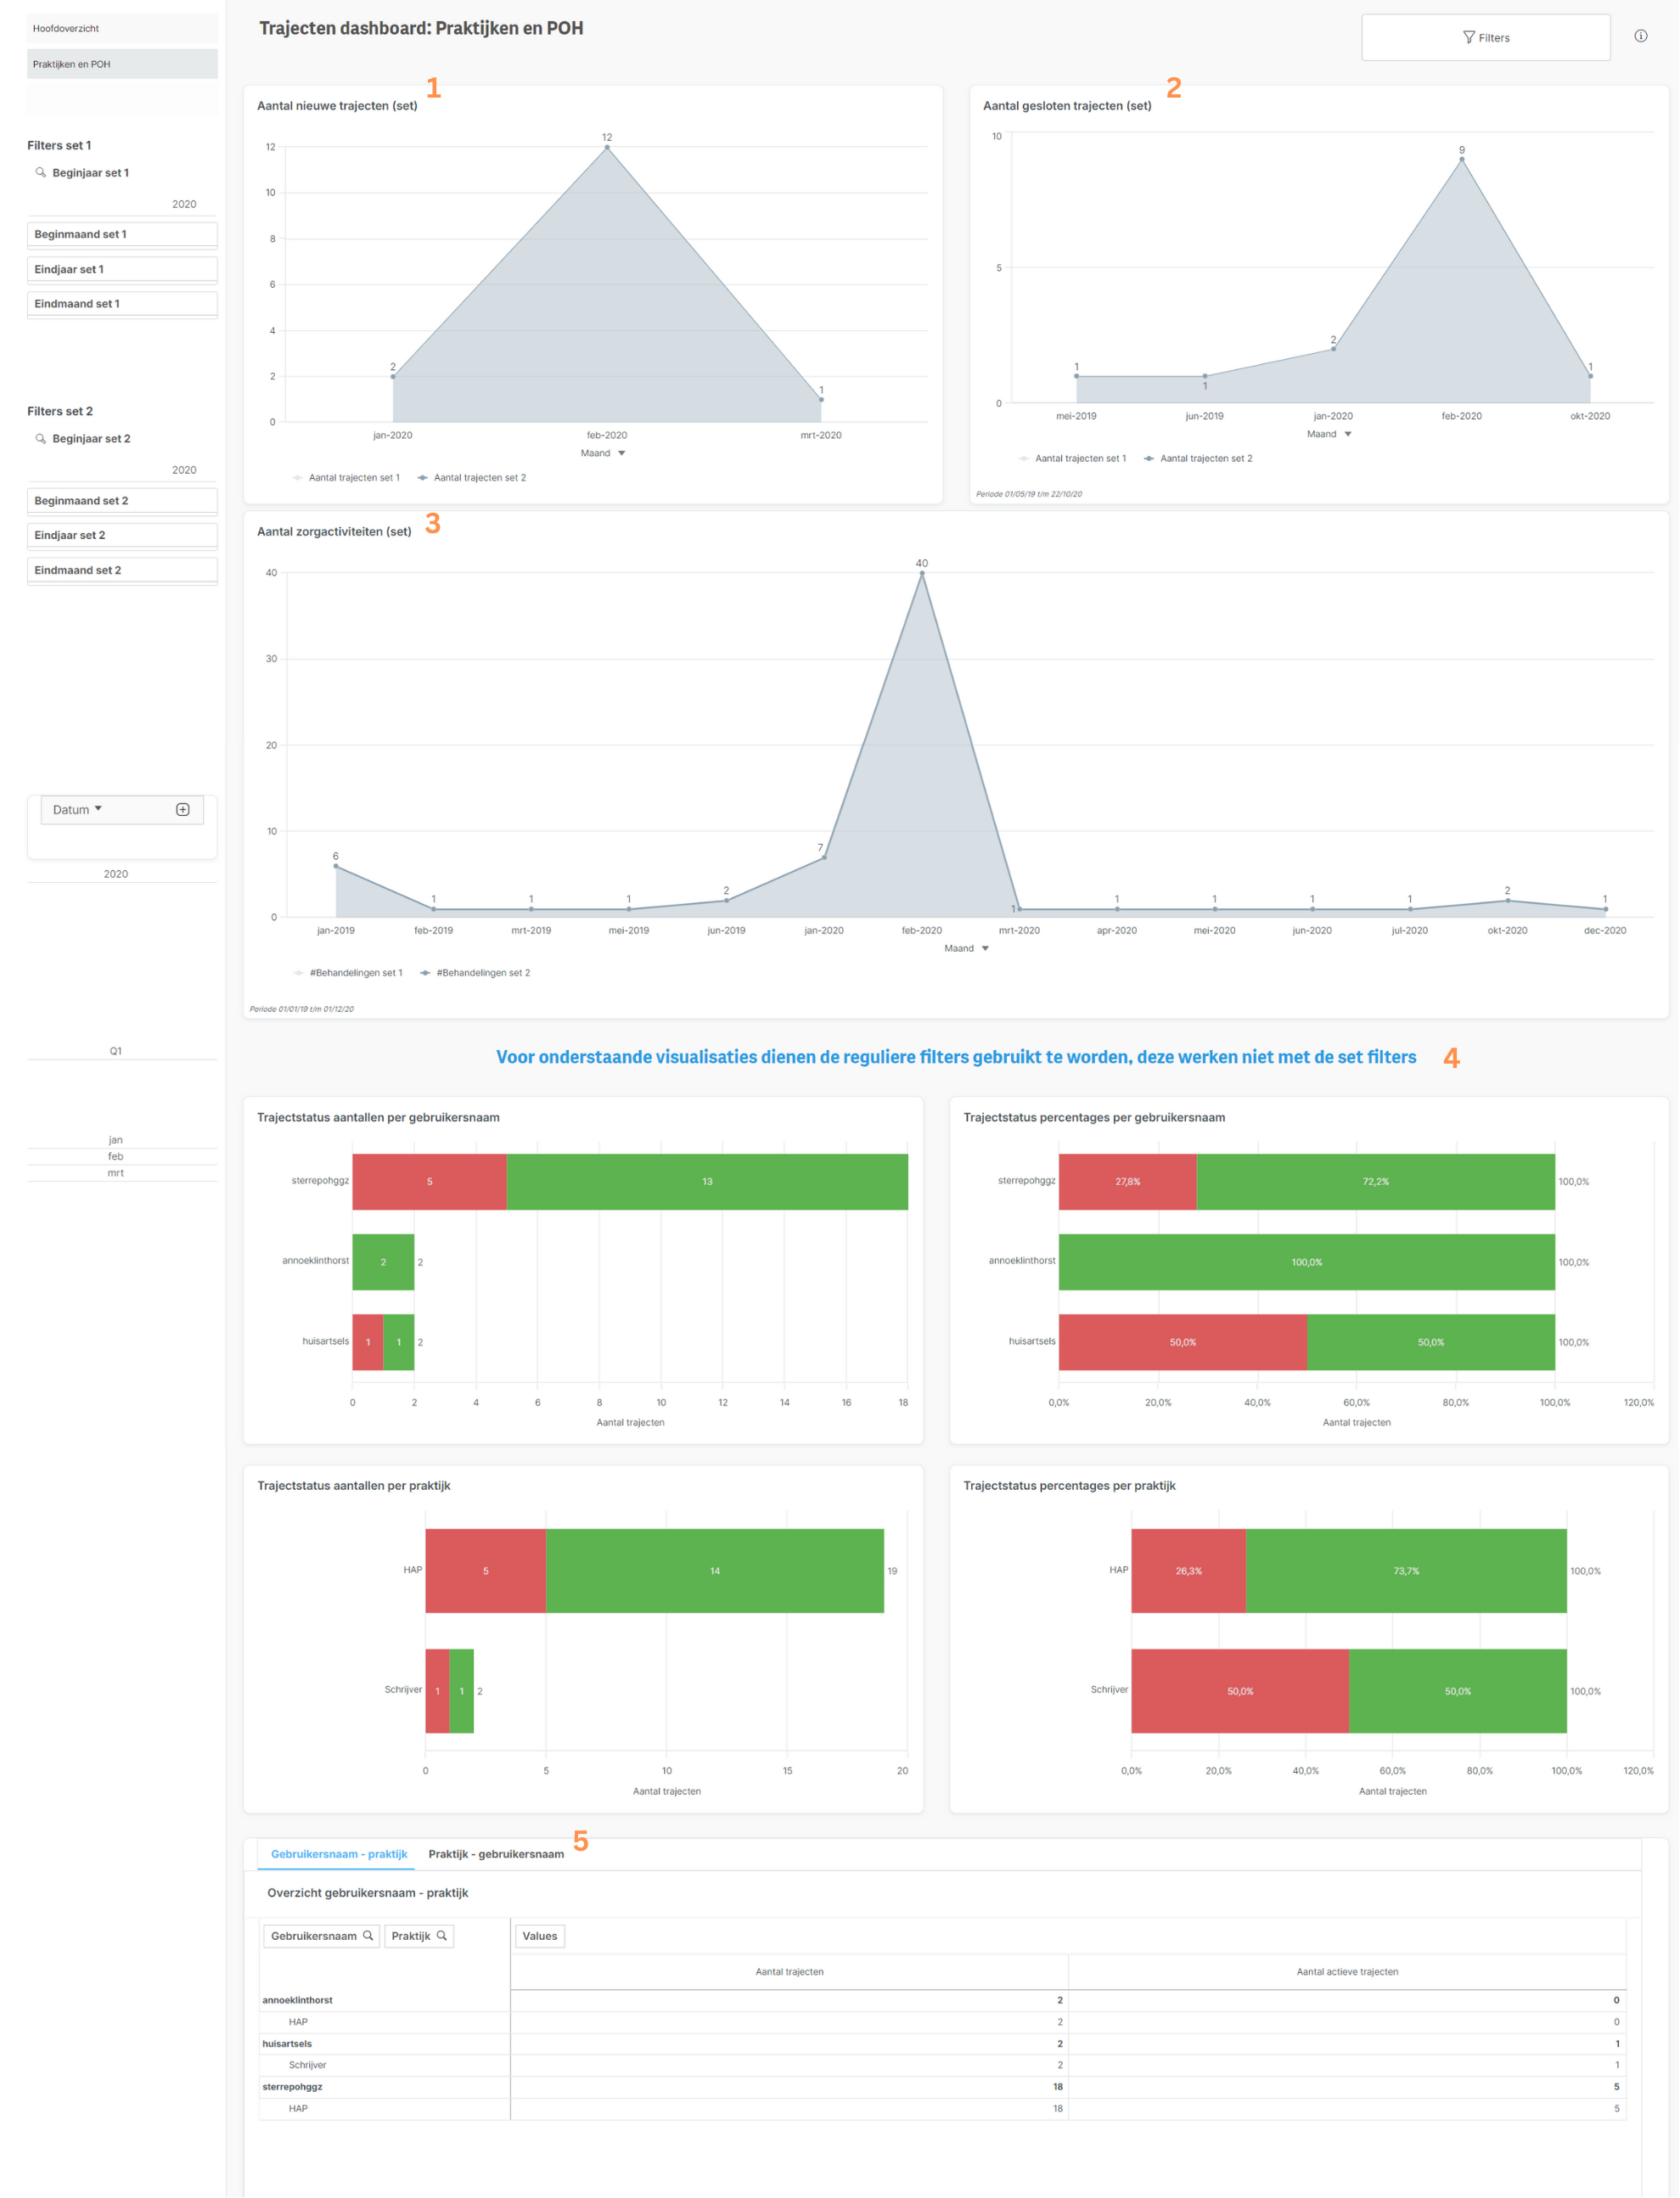
Task: Click the Values pivot button
Action: point(540,1936)
